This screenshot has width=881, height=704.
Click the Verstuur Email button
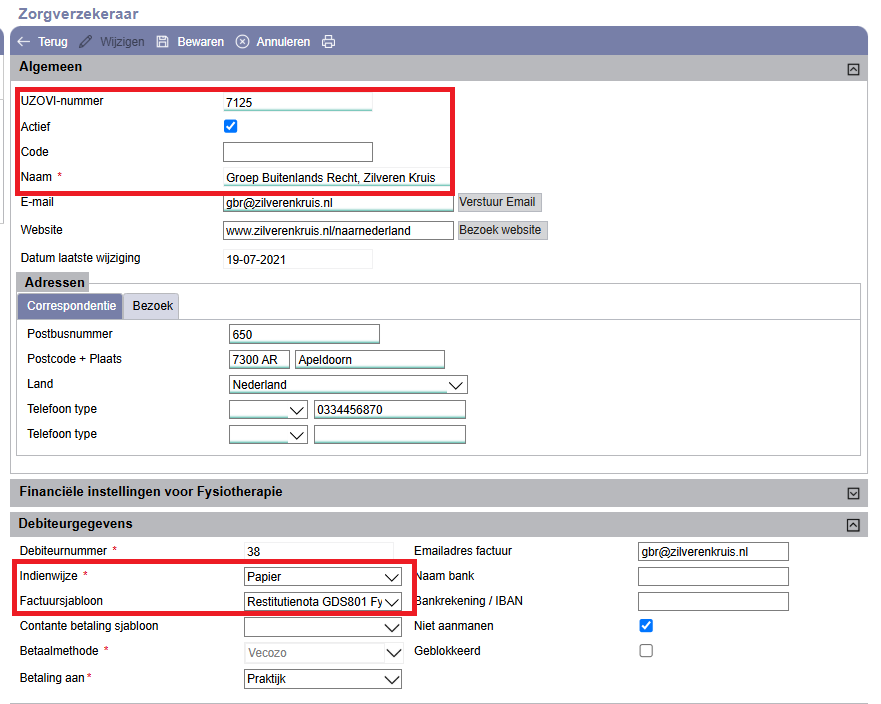pos(499,202)
